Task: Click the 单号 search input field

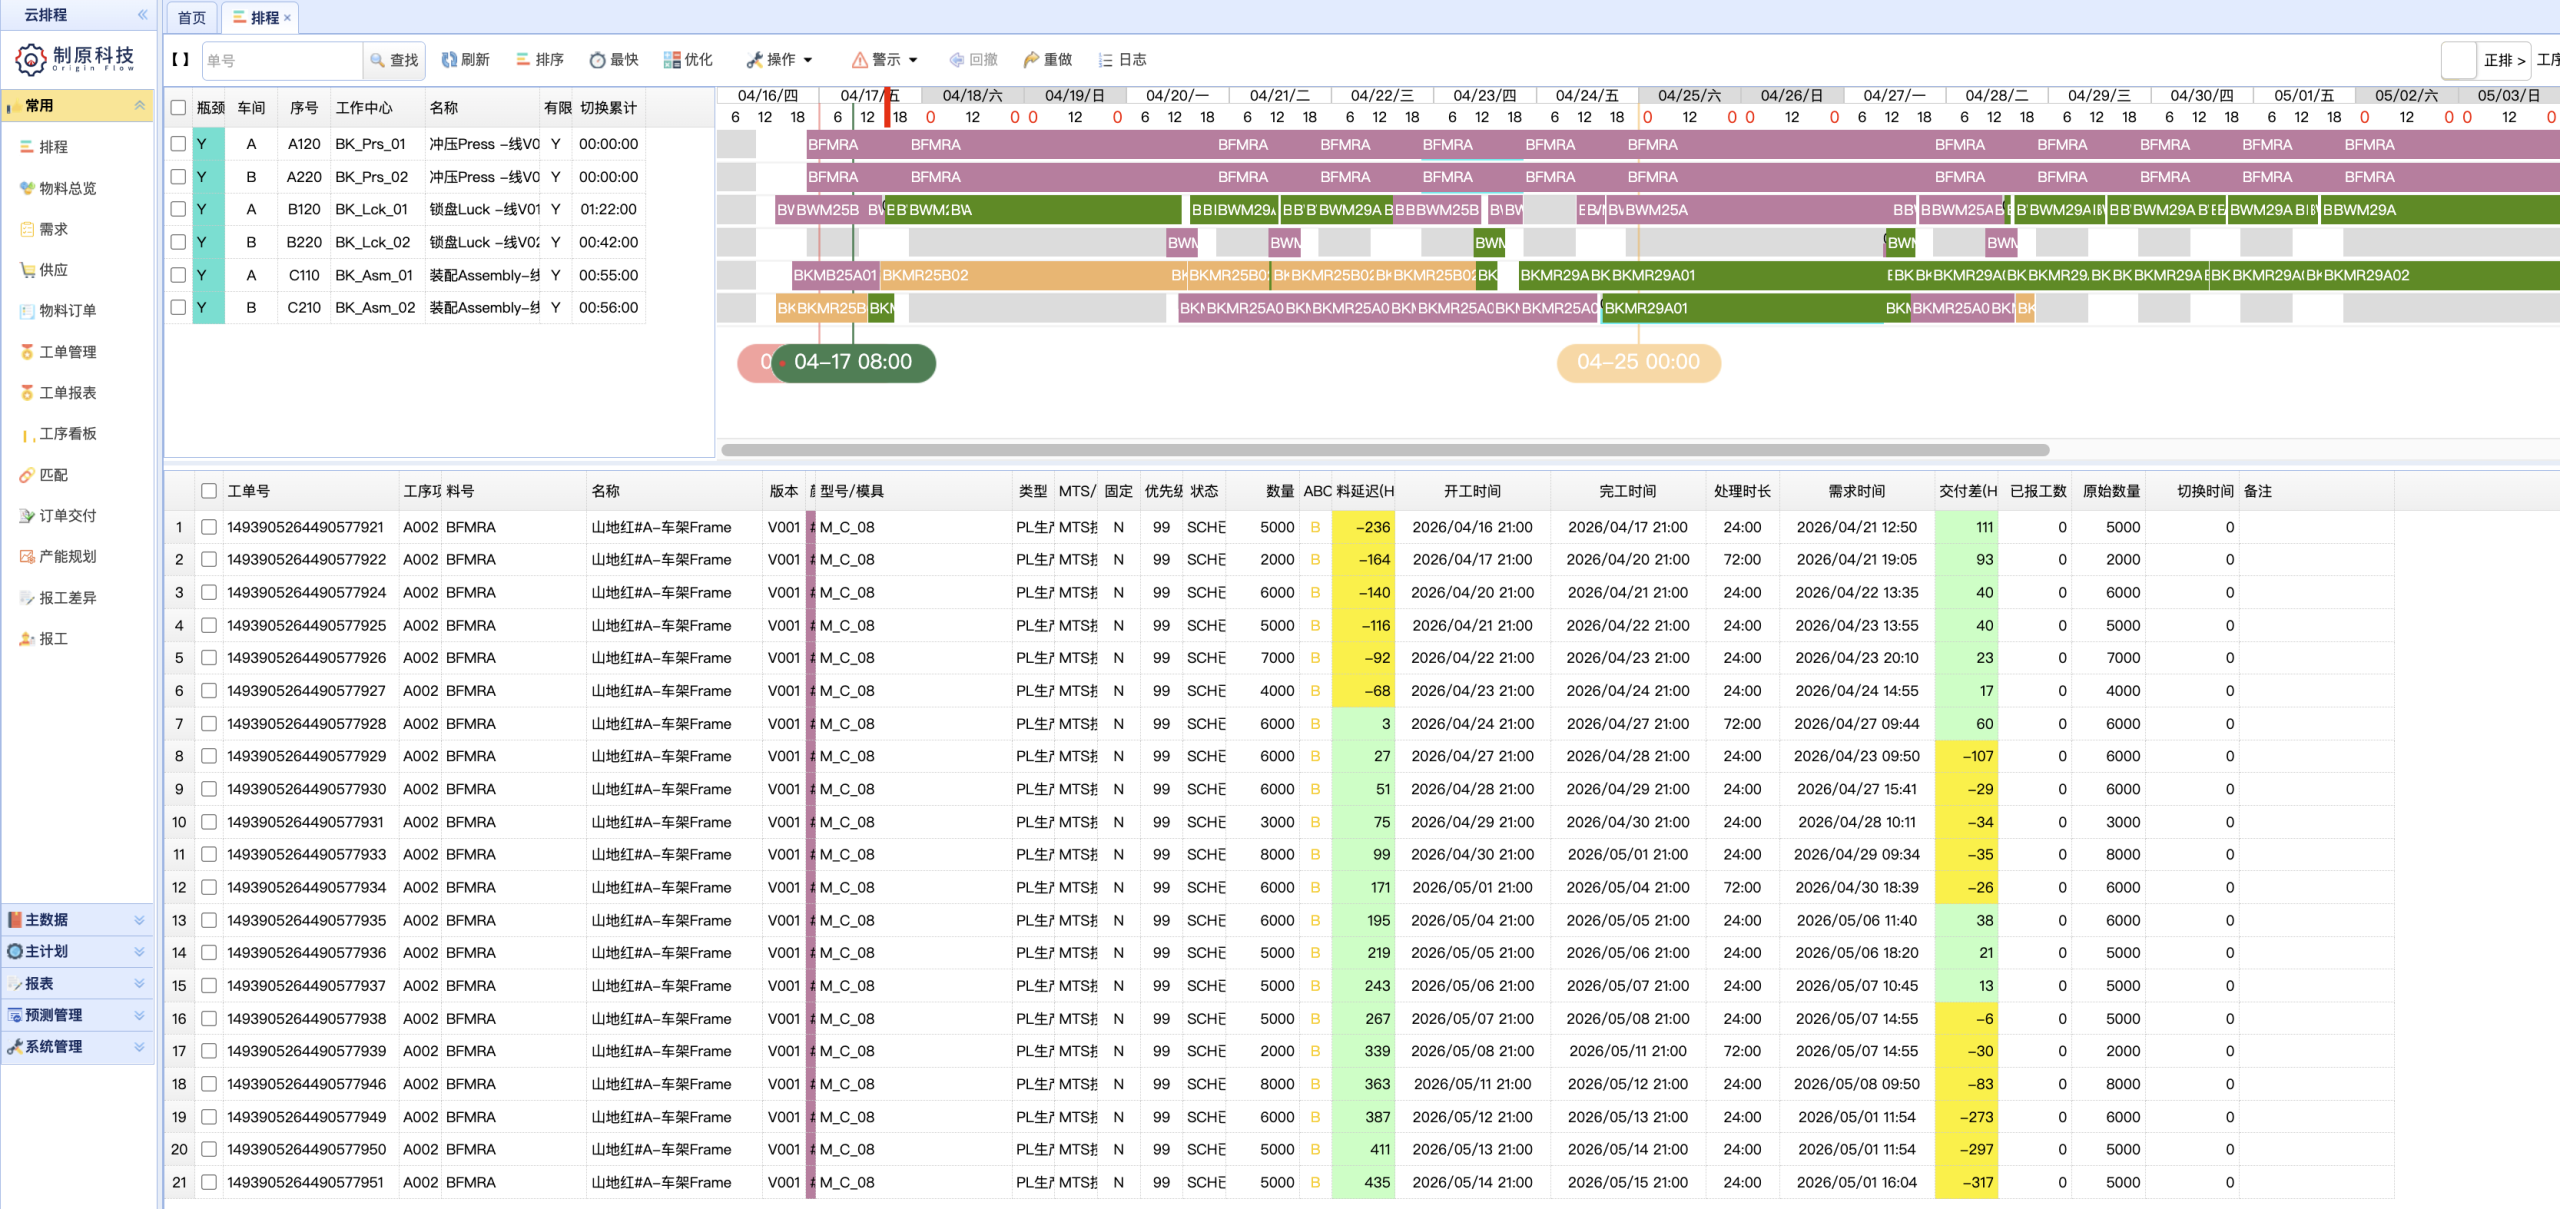Action: (282, 60)
